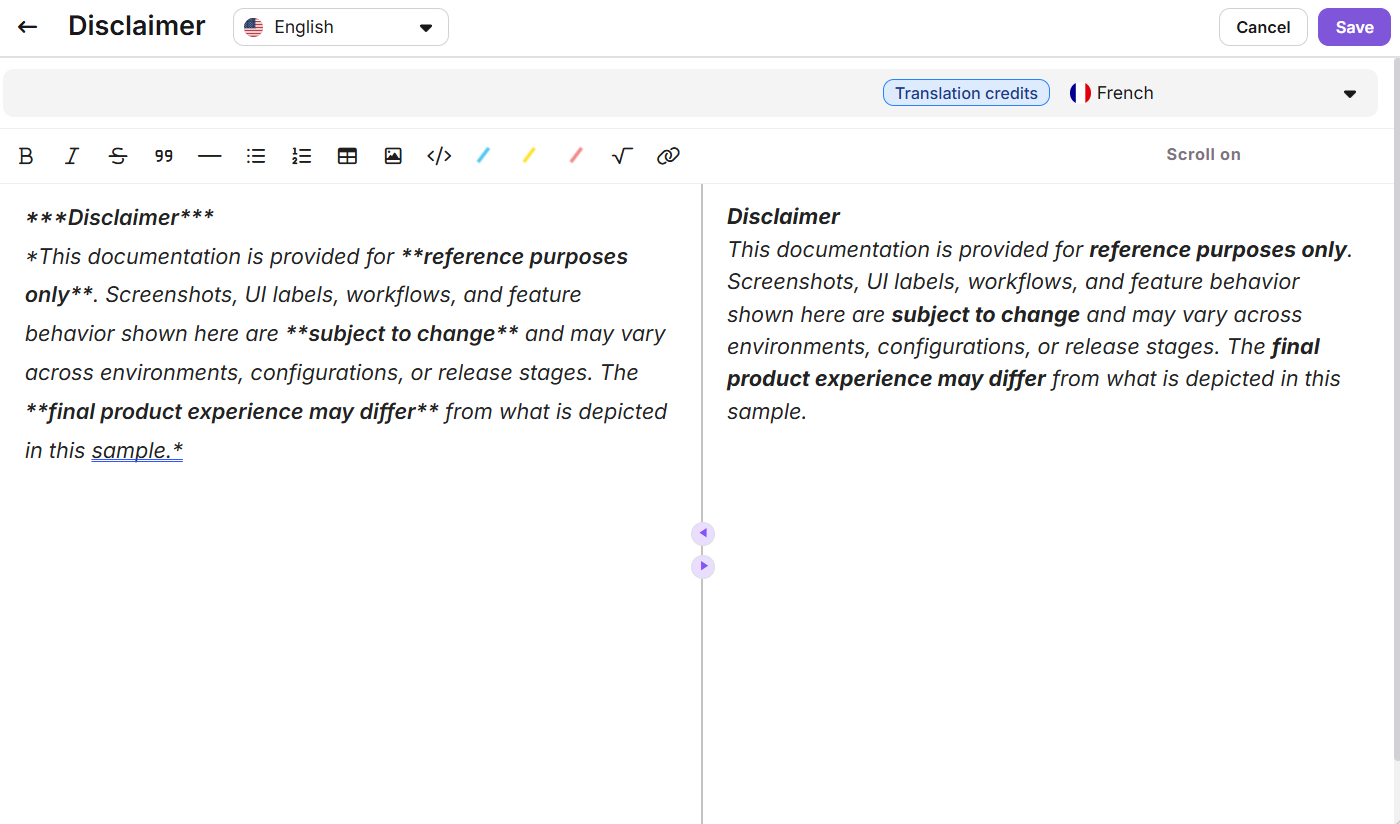Screen dimensions: 1400x824
Task: Insert a table
Action: (x=347, y=155)
